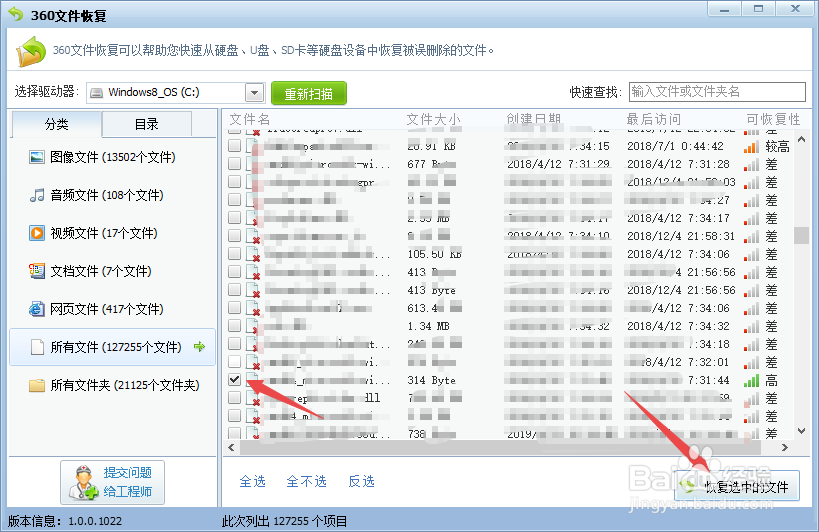The height and width of the screenshot is (532, 819).
Task: Click the 105.50 KB size cell
Action: click(434, 254)
